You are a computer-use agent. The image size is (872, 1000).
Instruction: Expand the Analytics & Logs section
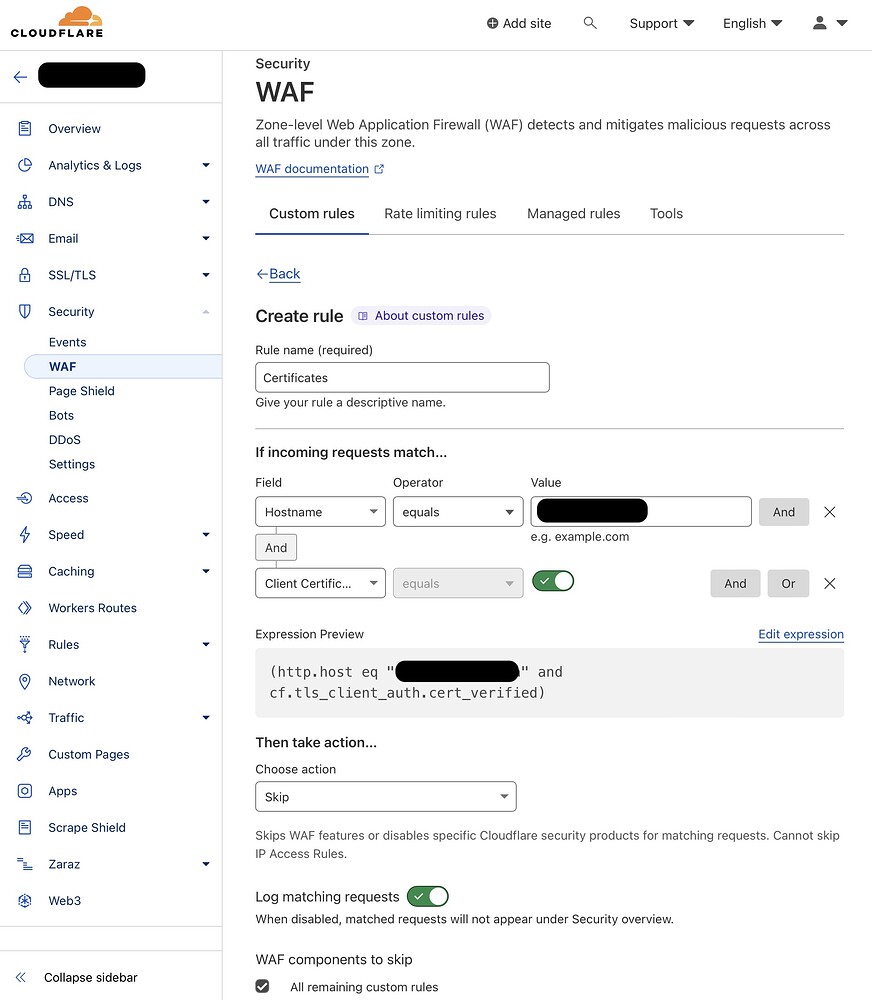96,165
